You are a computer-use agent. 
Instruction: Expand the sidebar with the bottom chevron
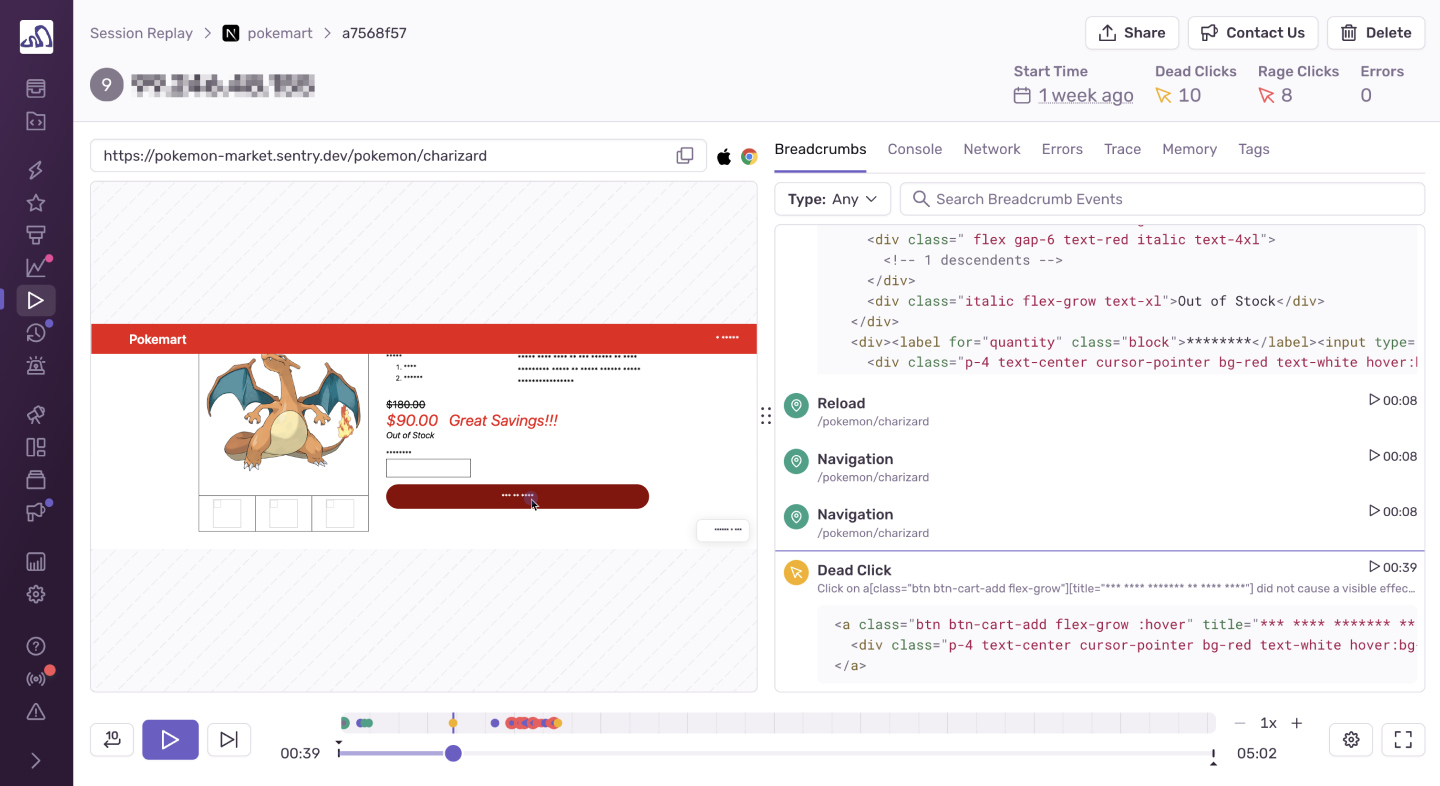click(36, 760)
